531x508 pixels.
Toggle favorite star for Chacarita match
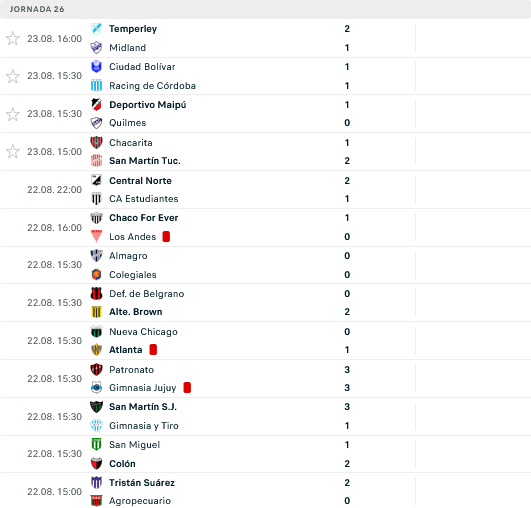pos(13,151)
